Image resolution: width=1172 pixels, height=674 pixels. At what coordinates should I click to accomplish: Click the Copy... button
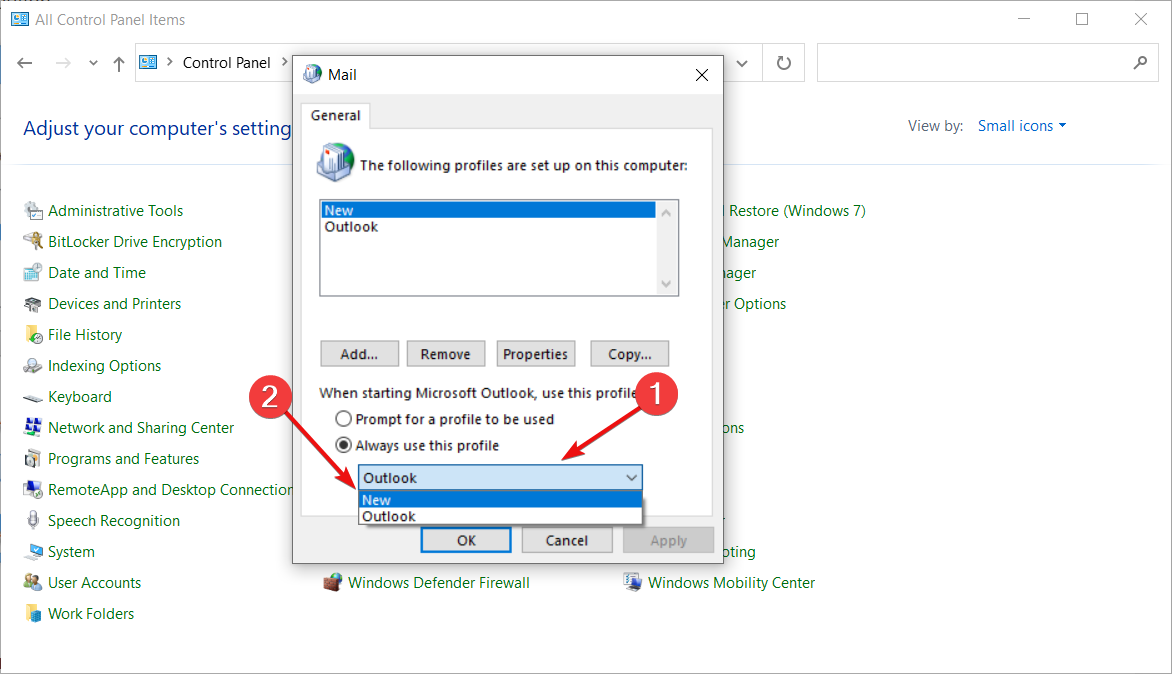pyautogui.click(x=629, y=354)
